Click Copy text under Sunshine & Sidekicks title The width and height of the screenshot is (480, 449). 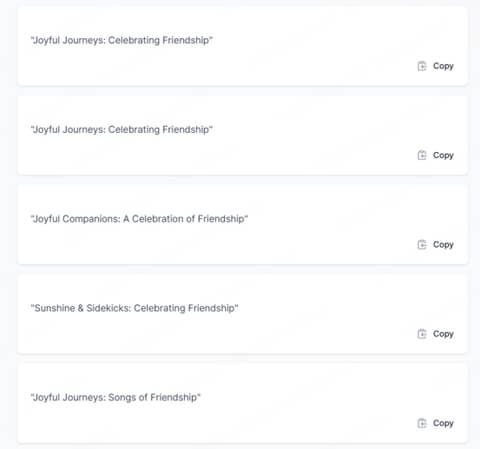click(443, 334)
